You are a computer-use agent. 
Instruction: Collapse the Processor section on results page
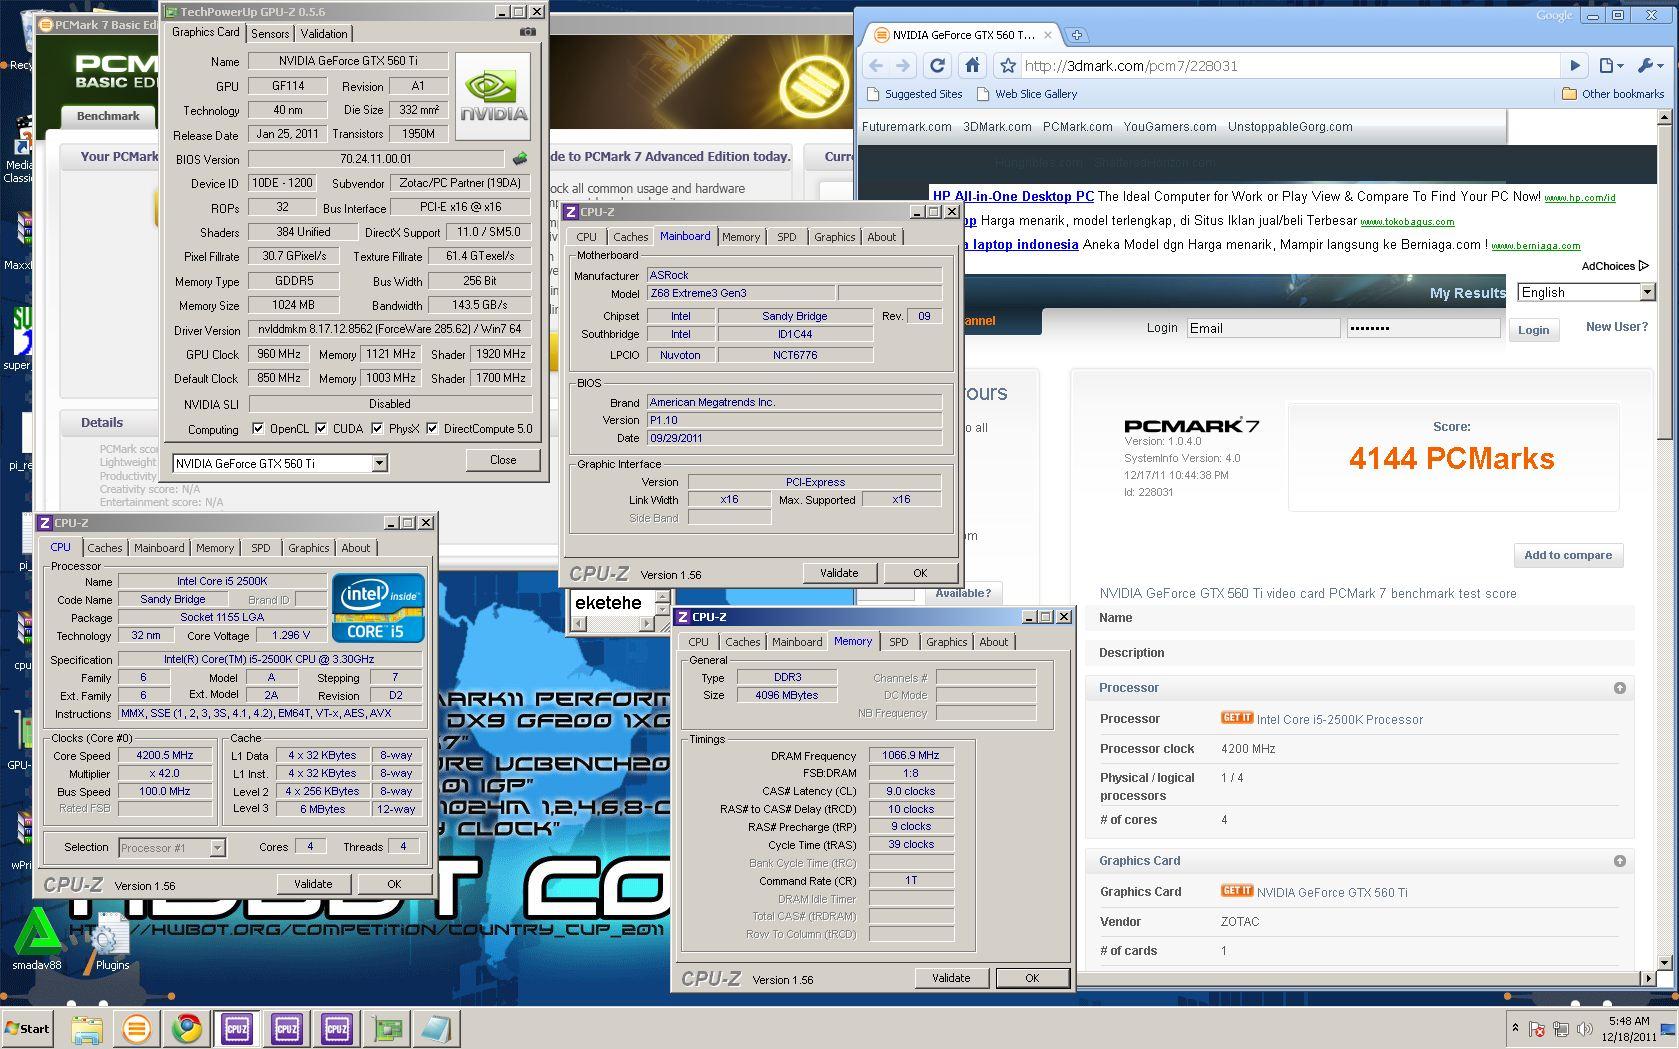tap(1619, 688)
